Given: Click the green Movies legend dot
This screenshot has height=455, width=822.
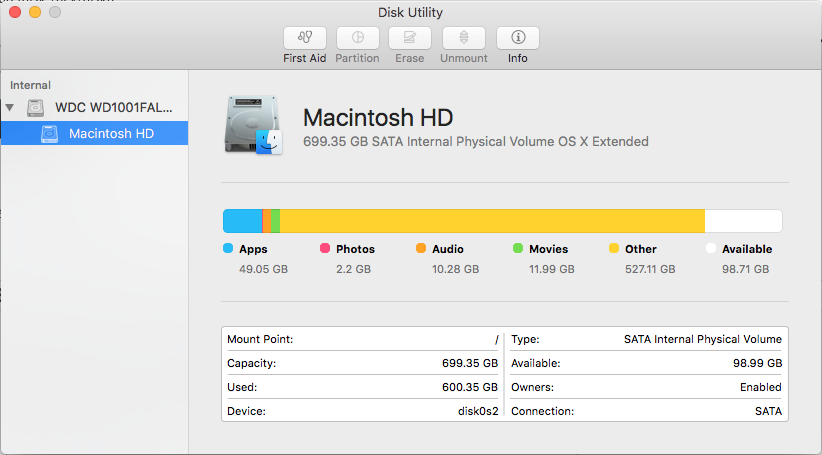Looking at the screenshot, I should (x=518, y=249).
